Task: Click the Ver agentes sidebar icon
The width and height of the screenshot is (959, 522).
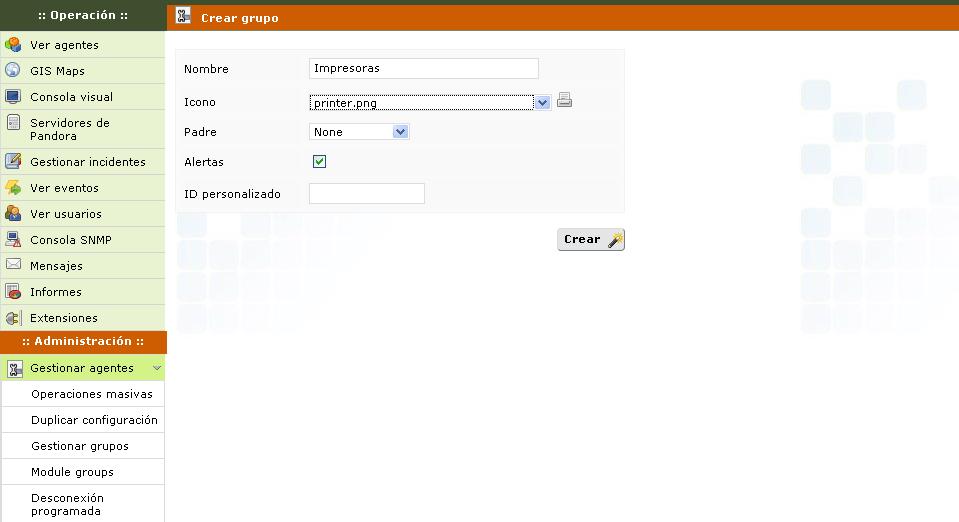Action: pos(13,45)
